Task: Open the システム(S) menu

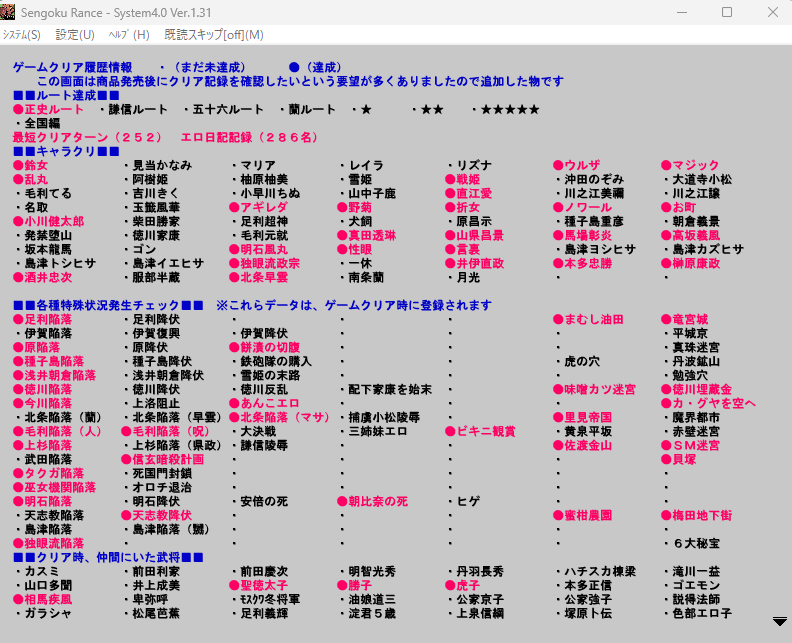Action: point(22,35)
